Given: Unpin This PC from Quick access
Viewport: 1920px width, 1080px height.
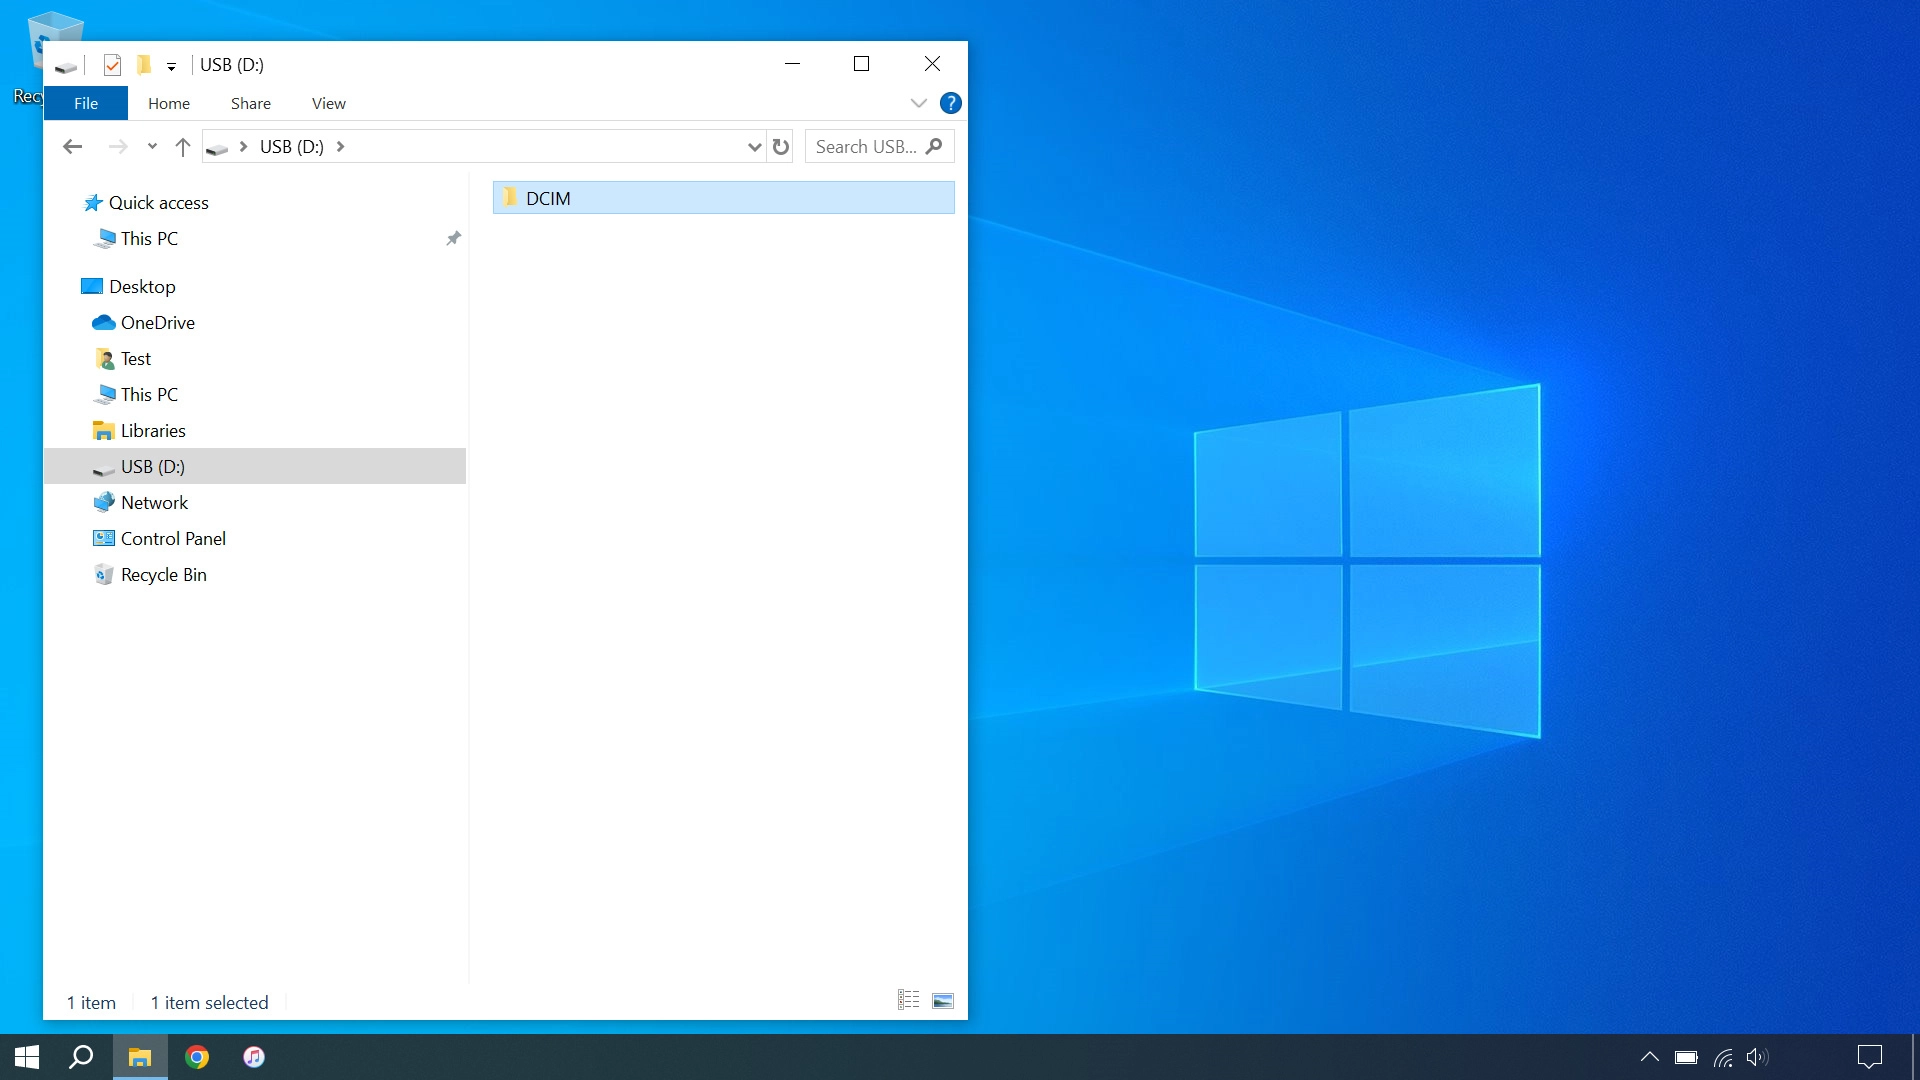Looking at the screenshot, I should [x=453, y=238].
